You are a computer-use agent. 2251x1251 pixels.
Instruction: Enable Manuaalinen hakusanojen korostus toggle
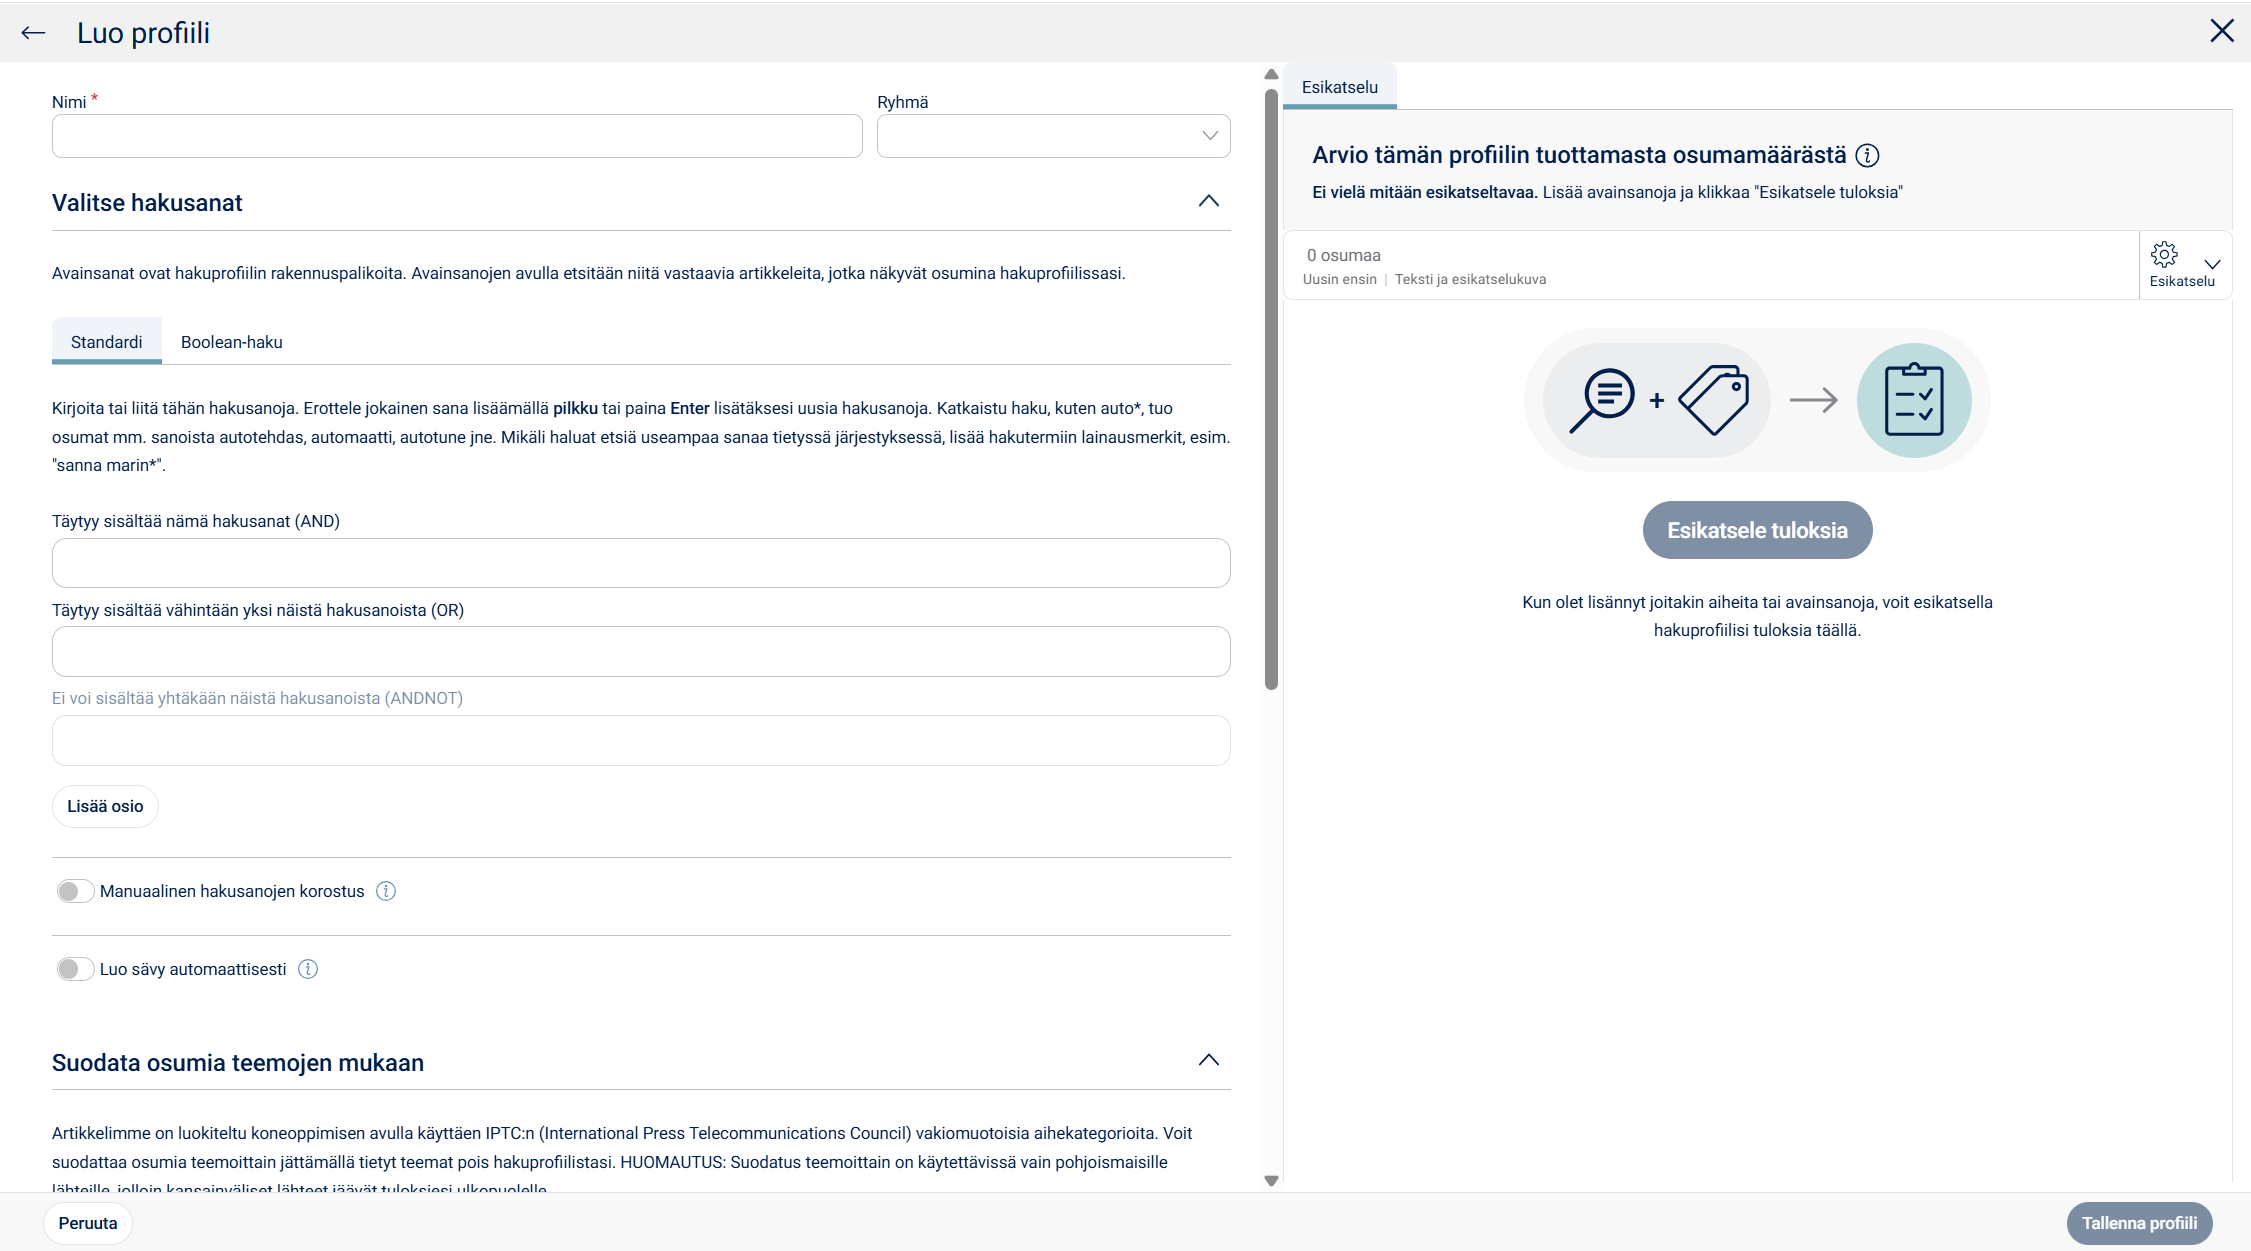tap(75, 891)
